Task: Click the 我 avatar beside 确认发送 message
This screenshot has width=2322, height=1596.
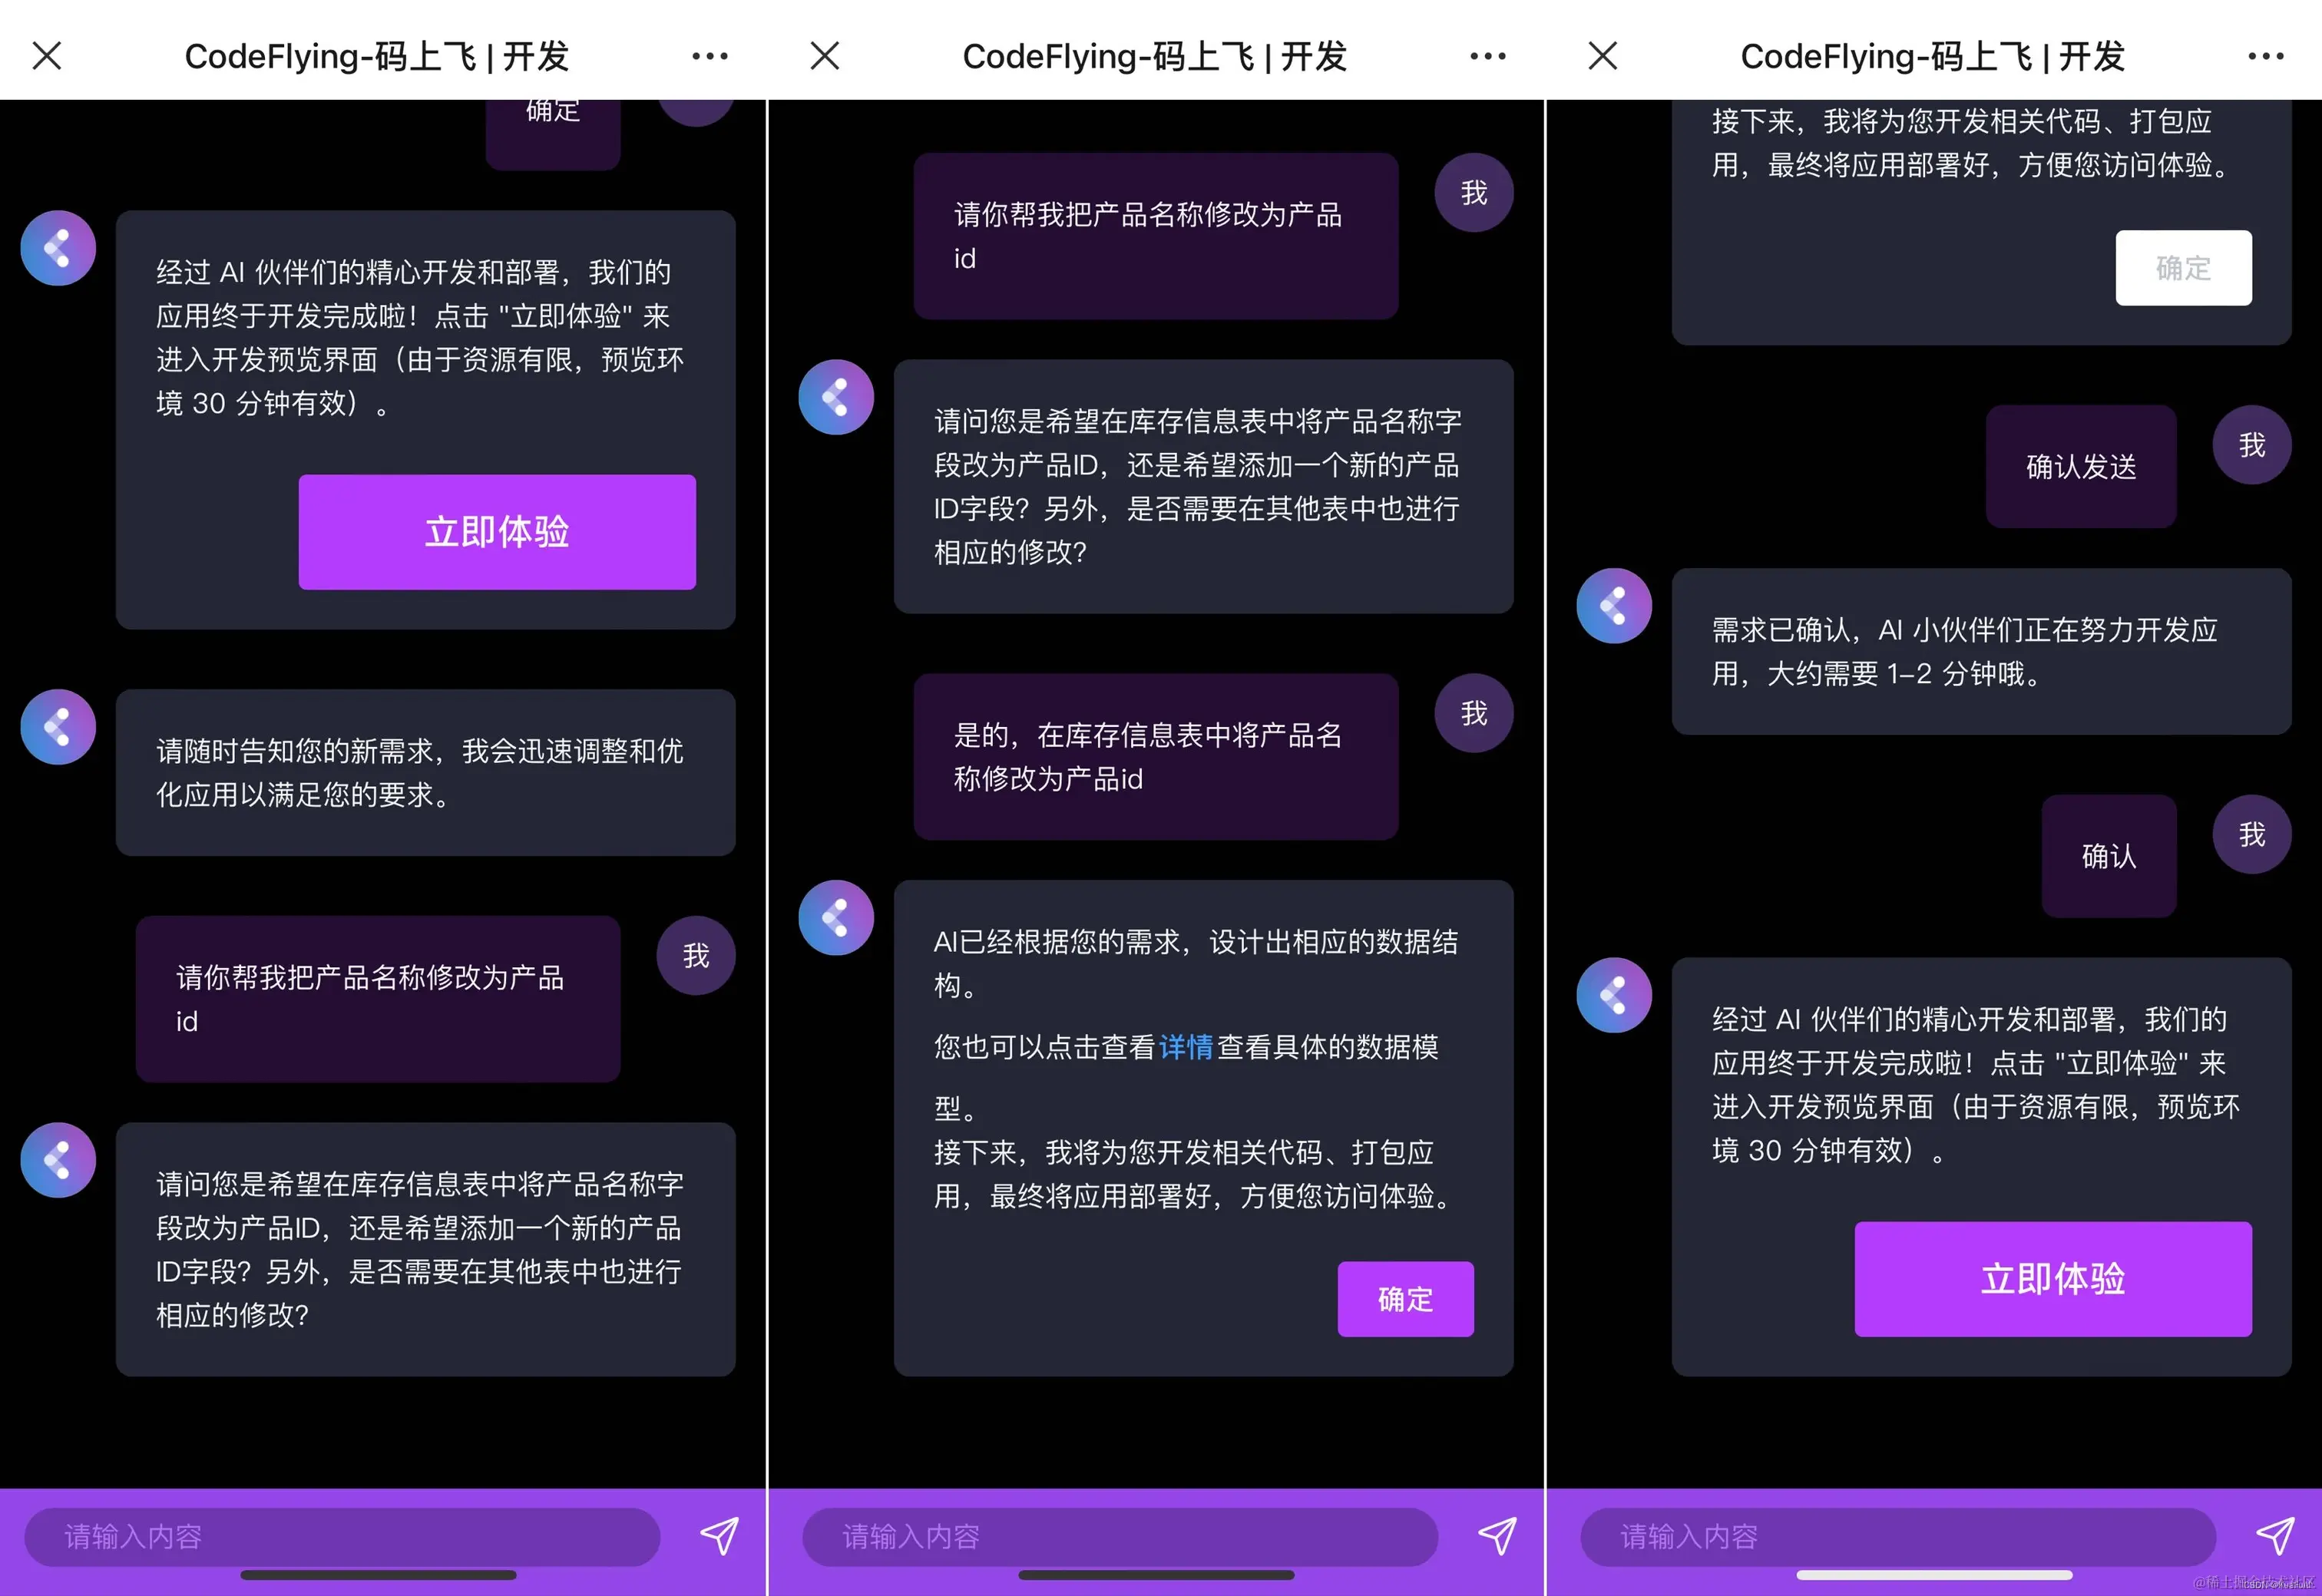Action: point(2252,445)
